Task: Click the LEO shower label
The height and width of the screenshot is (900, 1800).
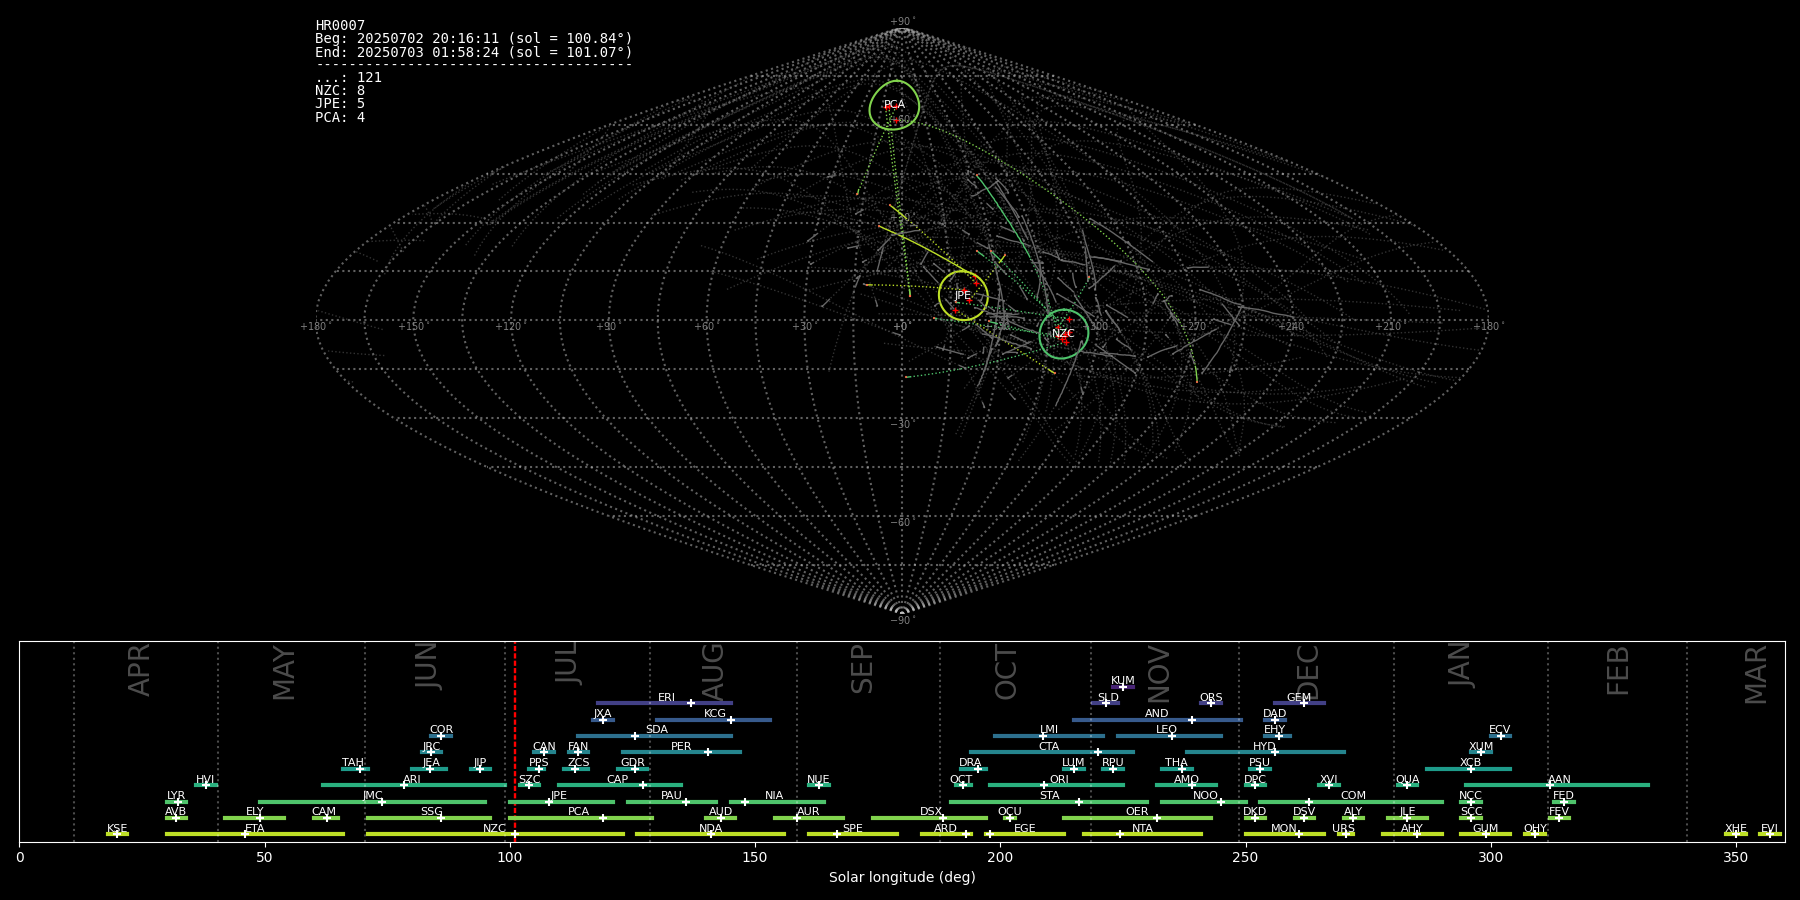Action: point(1166,730)
